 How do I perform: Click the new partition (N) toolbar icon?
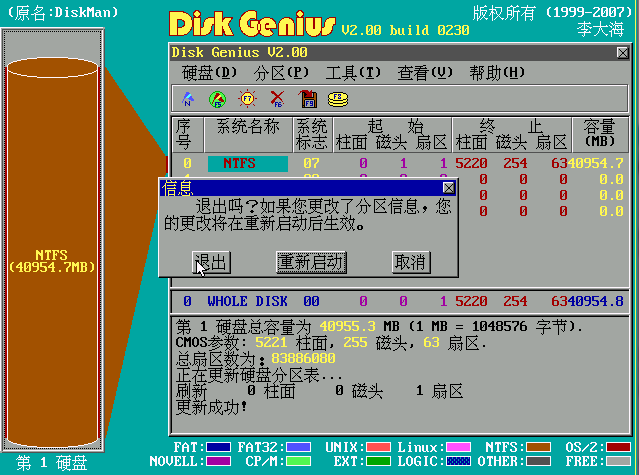(187, 99)
